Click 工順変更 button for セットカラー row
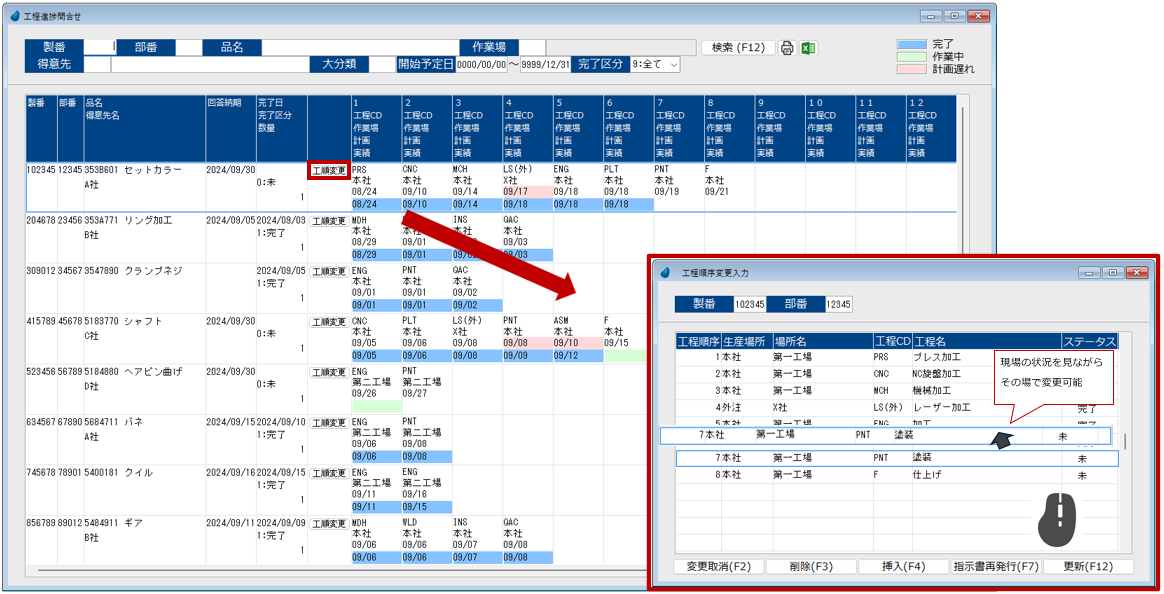Screen dimensions: 1164x594 [x=329, y=171]
